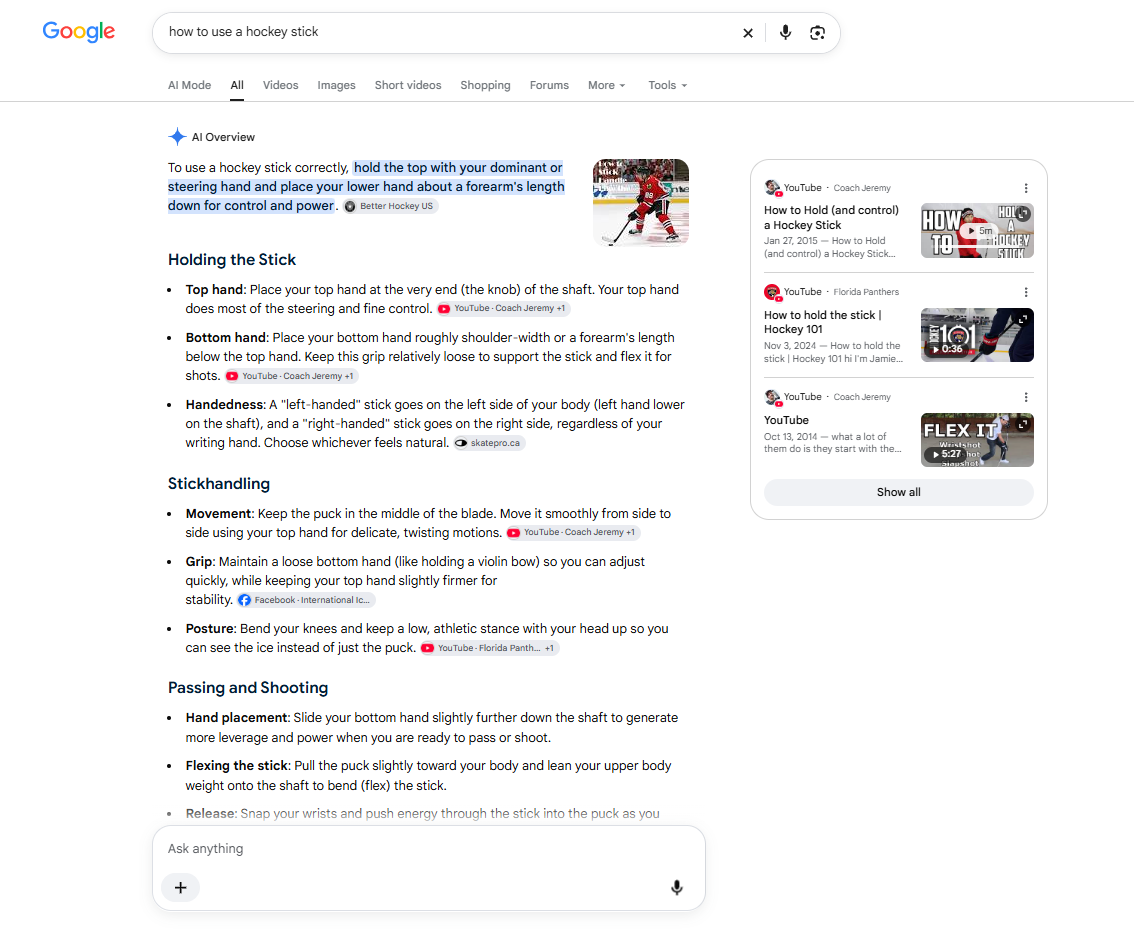Open YouTube Coach Jeremy source after Bottom hand
Screen dimensions: 1134x937
coord(291,376)
